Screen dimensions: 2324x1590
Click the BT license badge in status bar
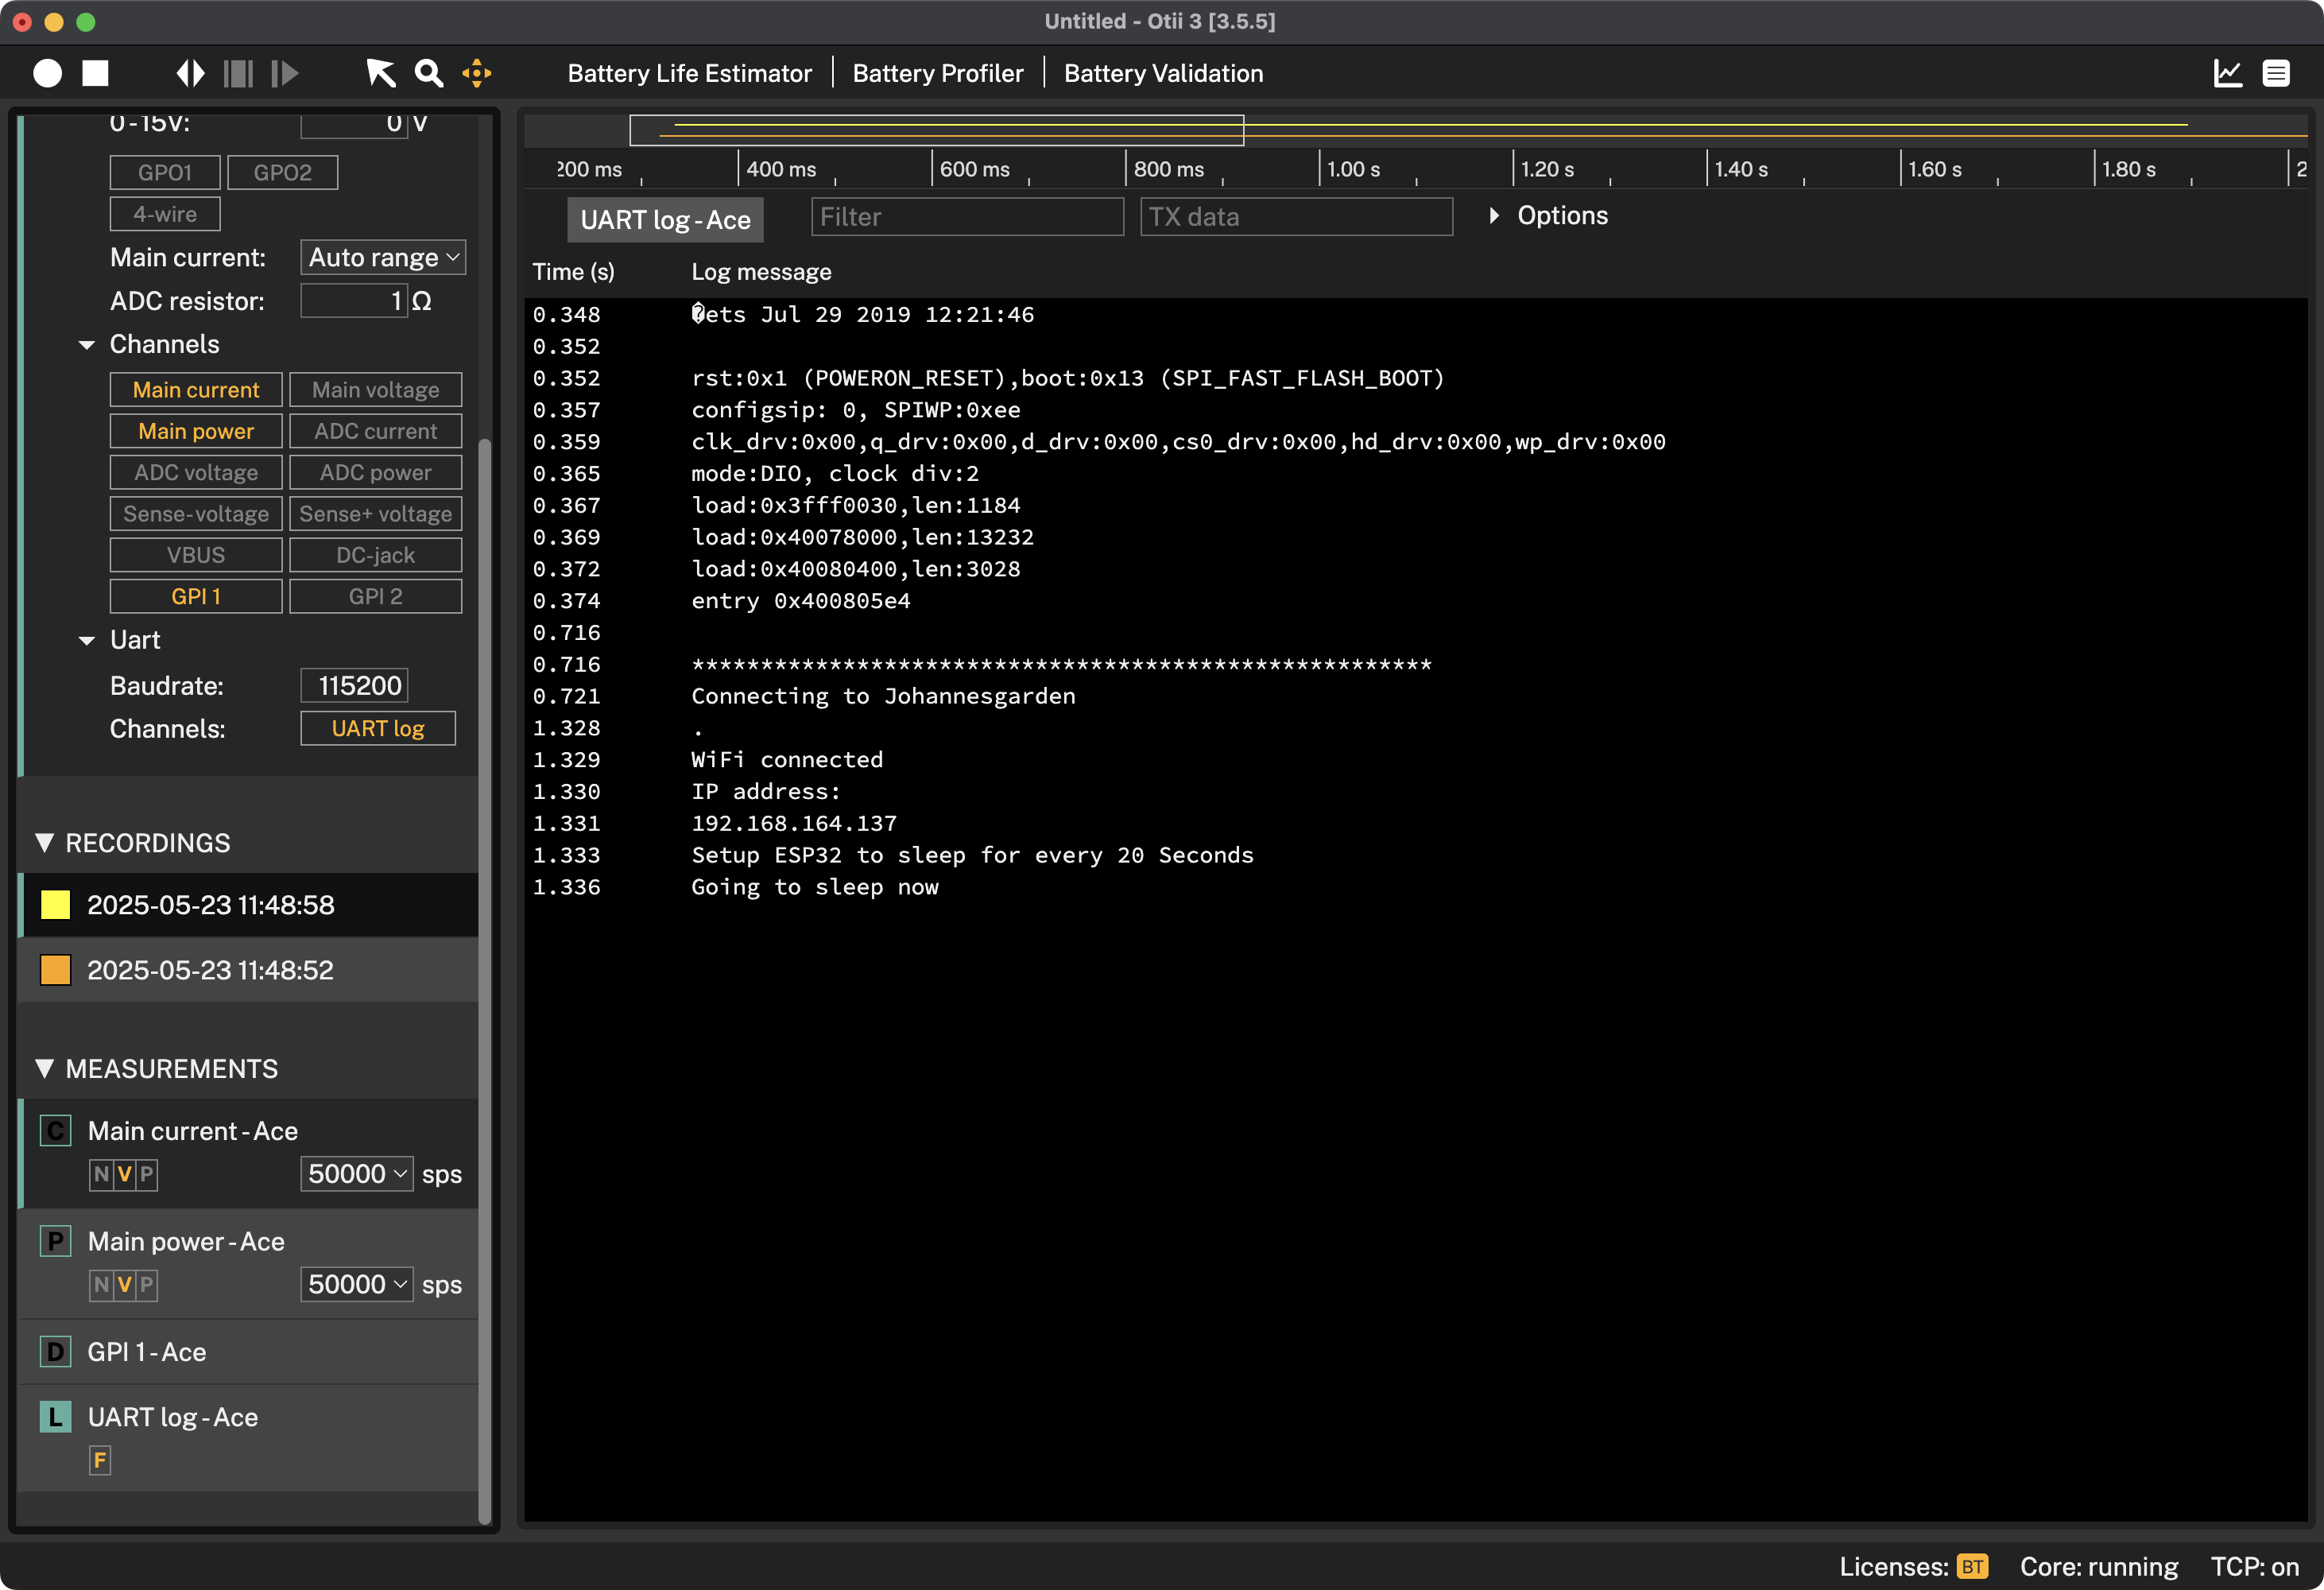1972,1567
